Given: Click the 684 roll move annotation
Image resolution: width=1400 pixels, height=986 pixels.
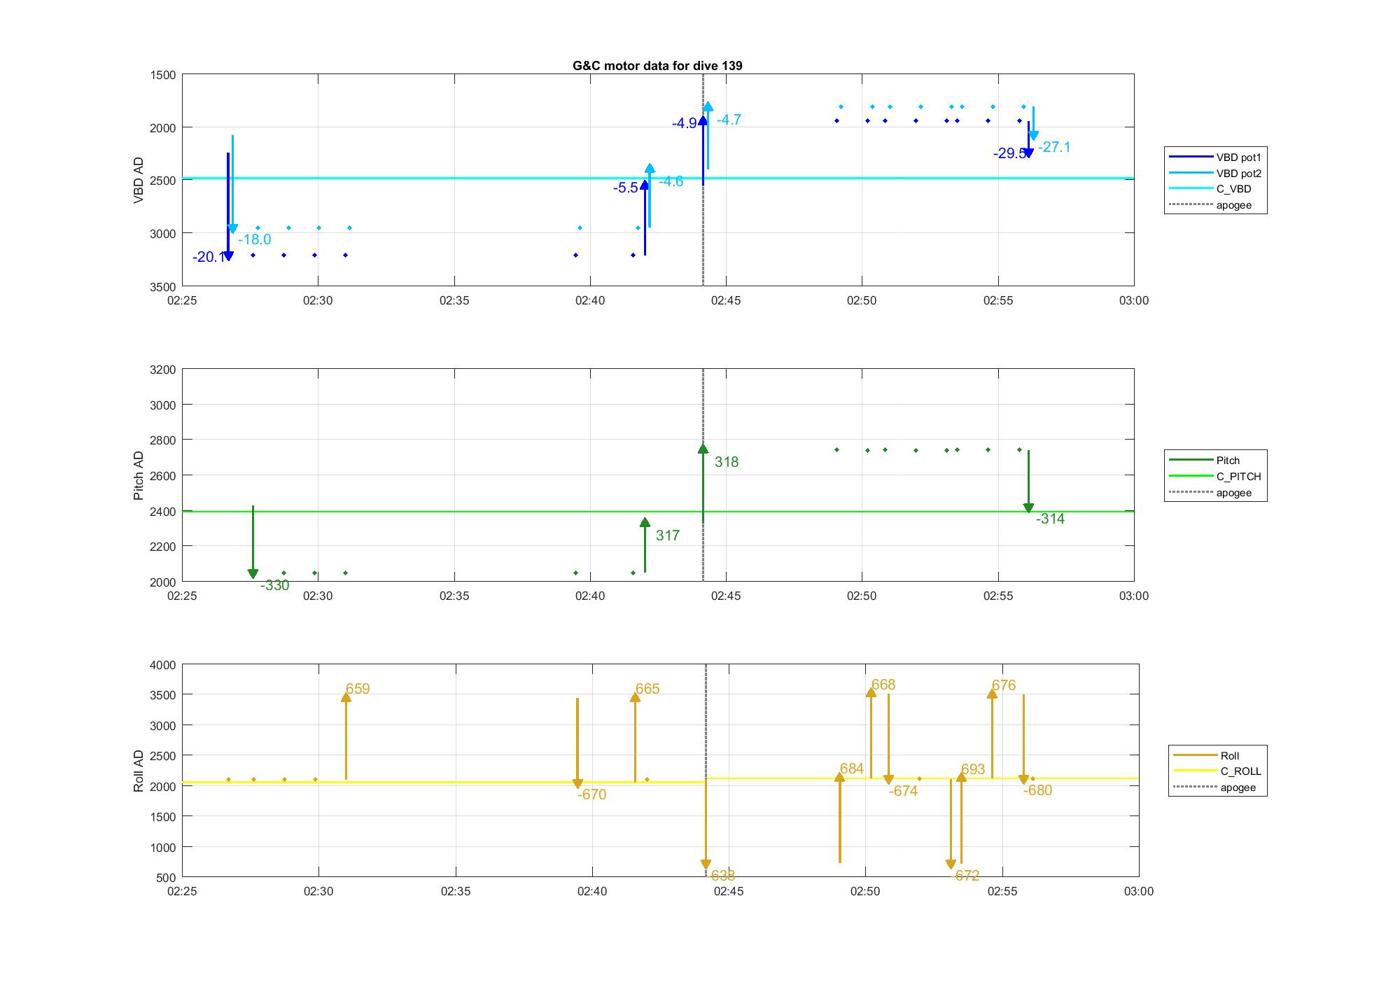Looking at the screenshot, I should point(852,768).
